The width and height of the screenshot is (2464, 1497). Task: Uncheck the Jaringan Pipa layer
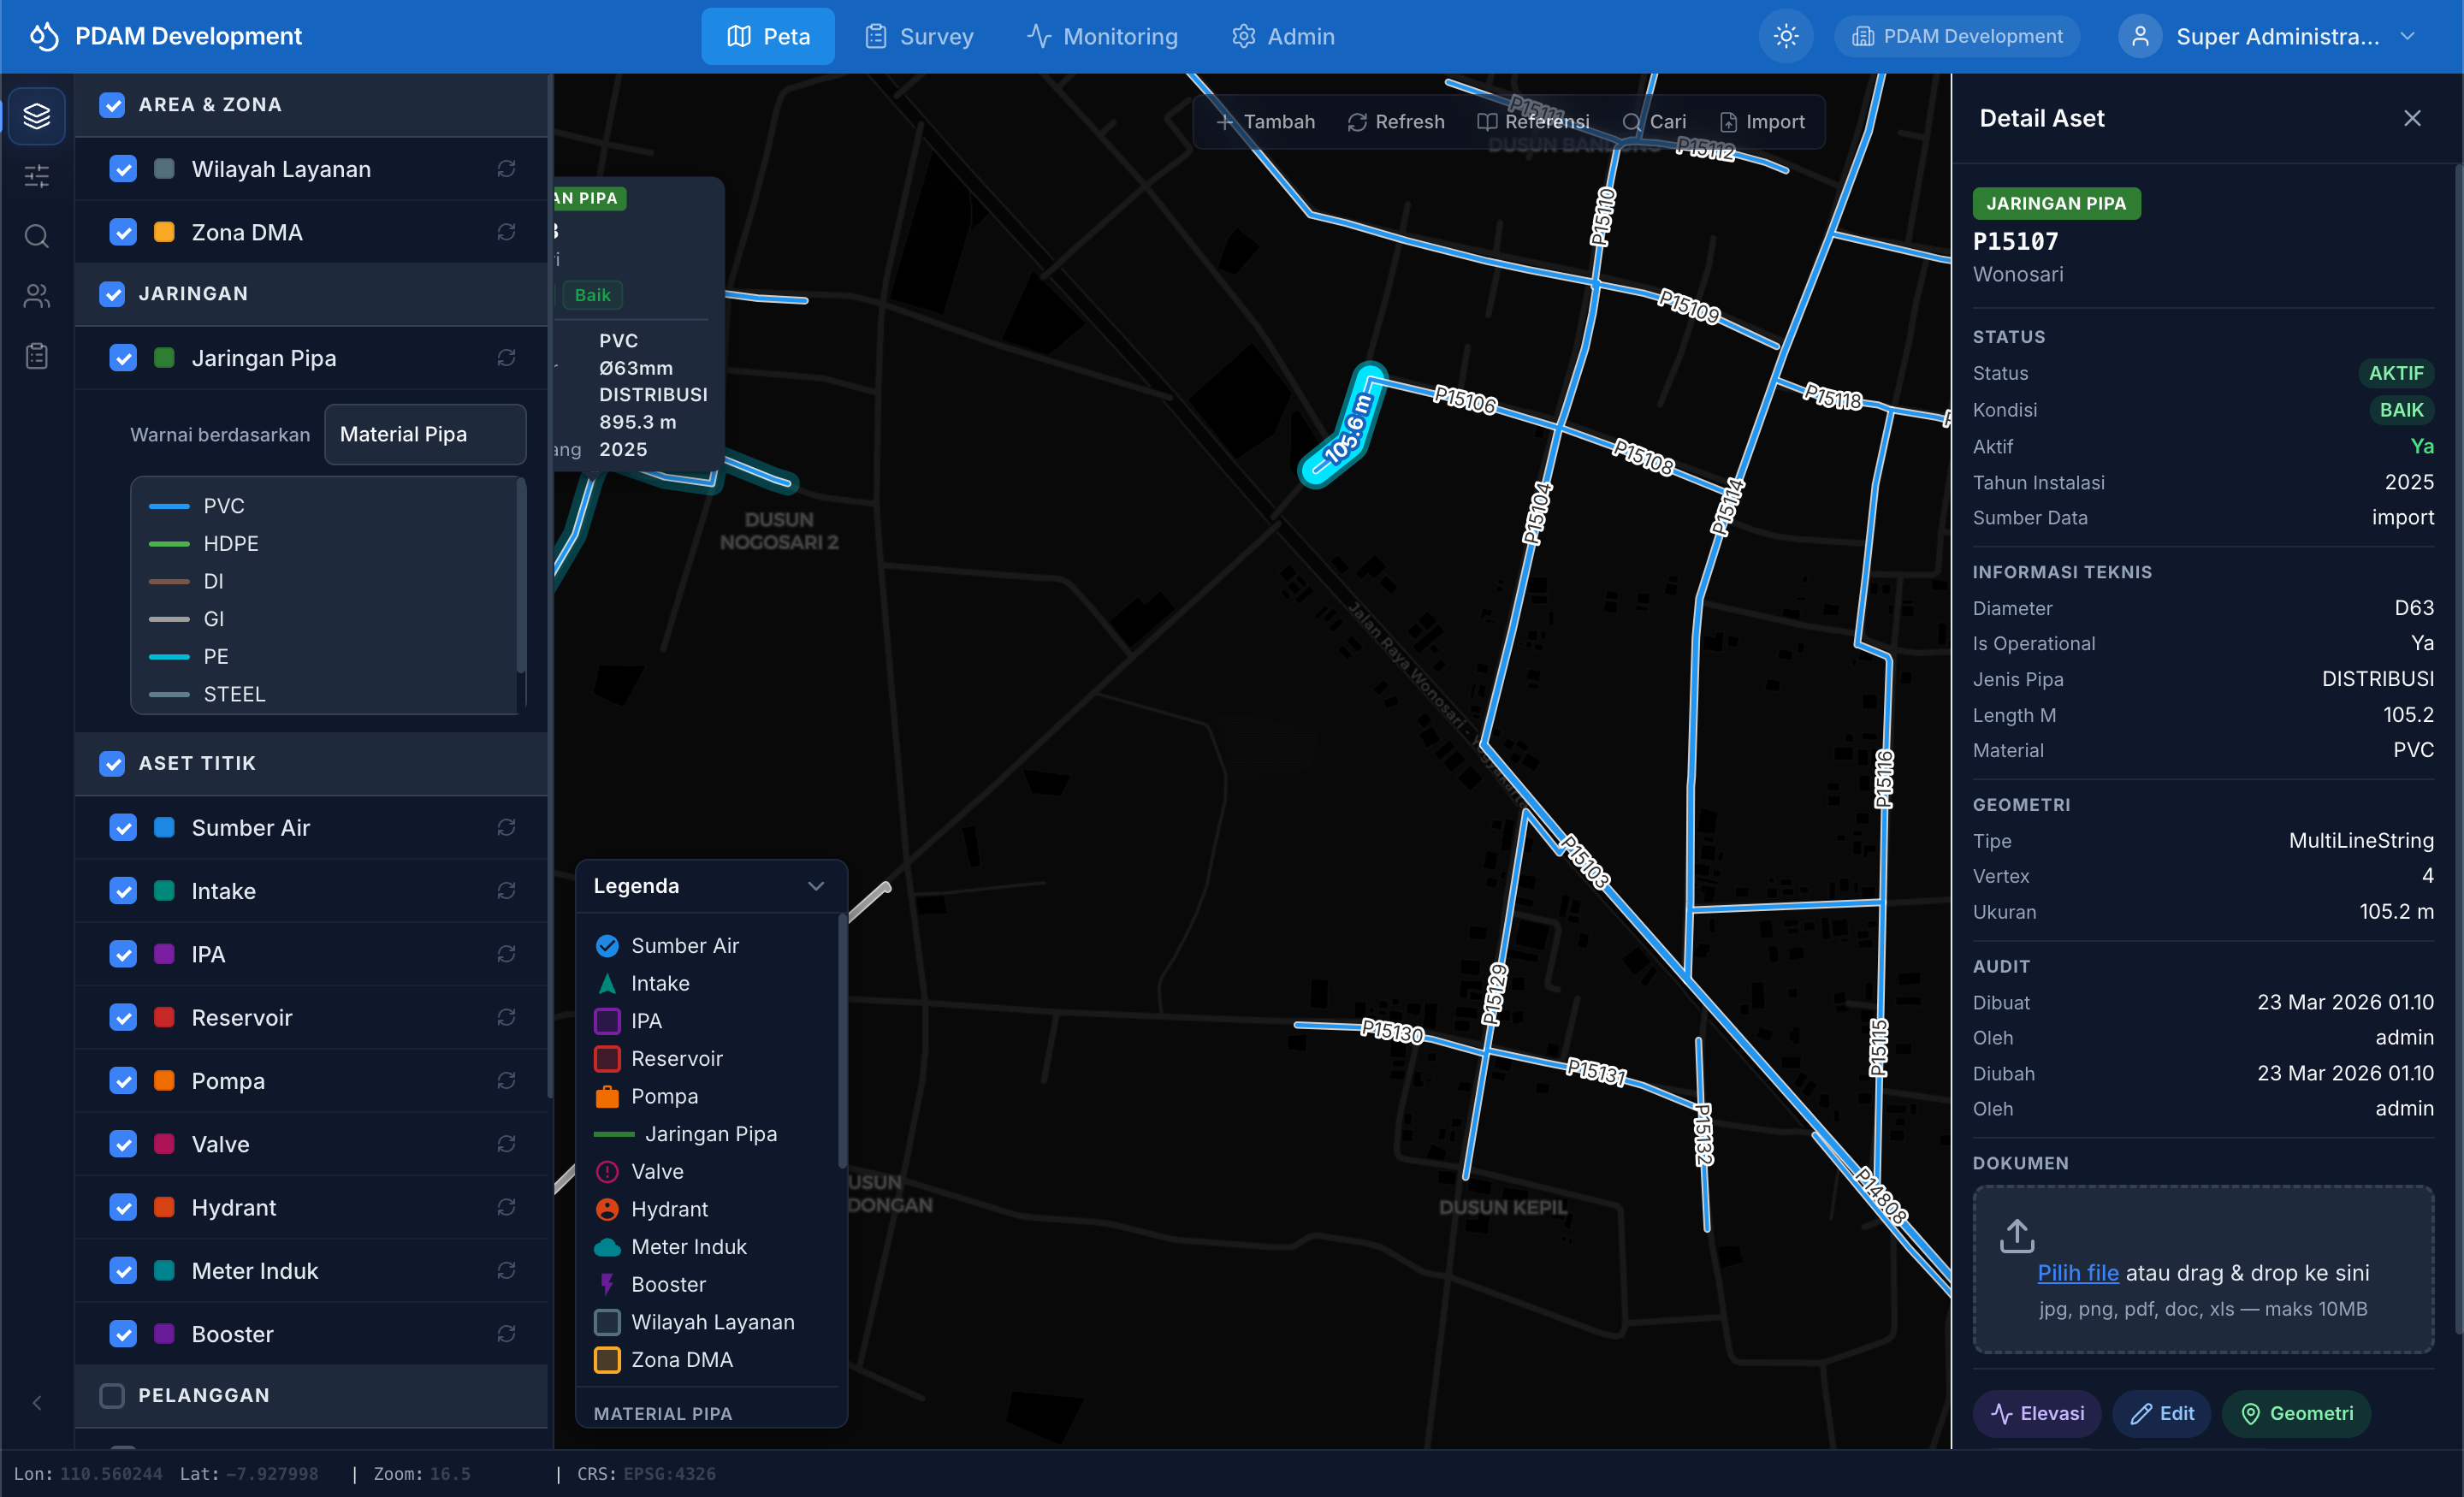point(123,358)
